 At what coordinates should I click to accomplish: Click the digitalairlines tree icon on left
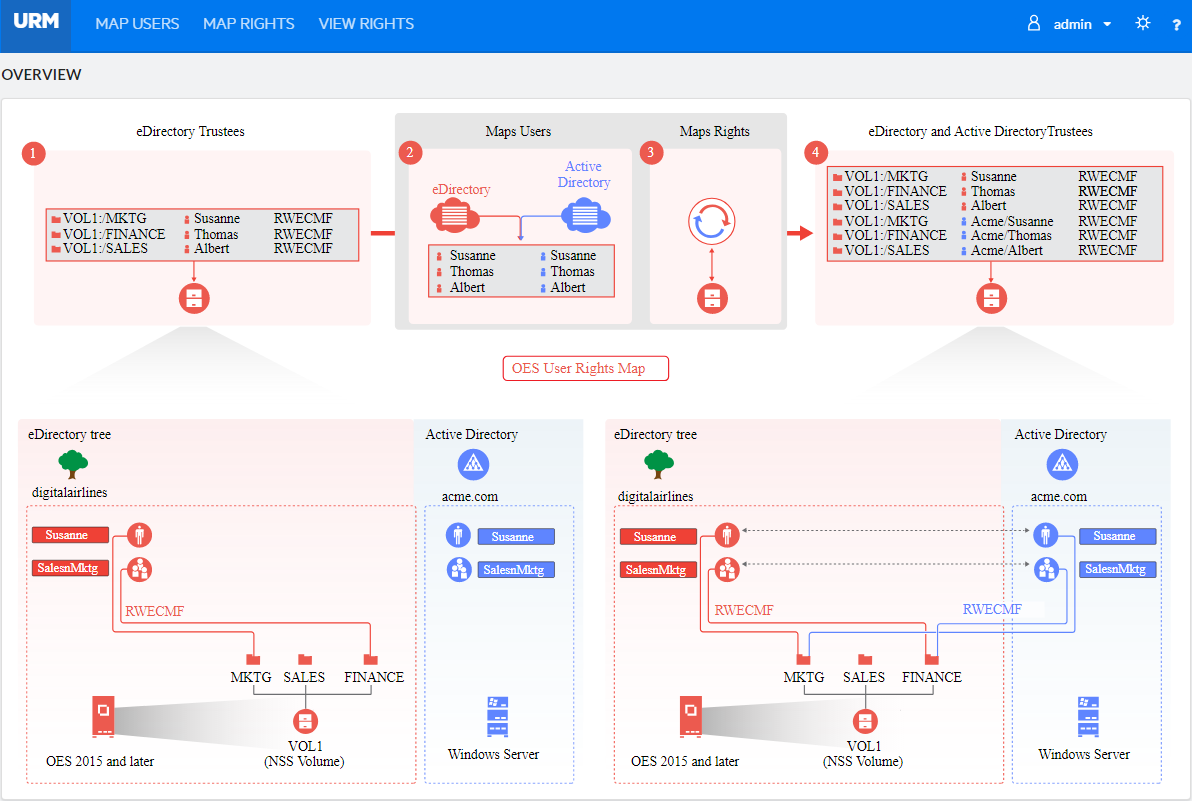coord(70,463)
